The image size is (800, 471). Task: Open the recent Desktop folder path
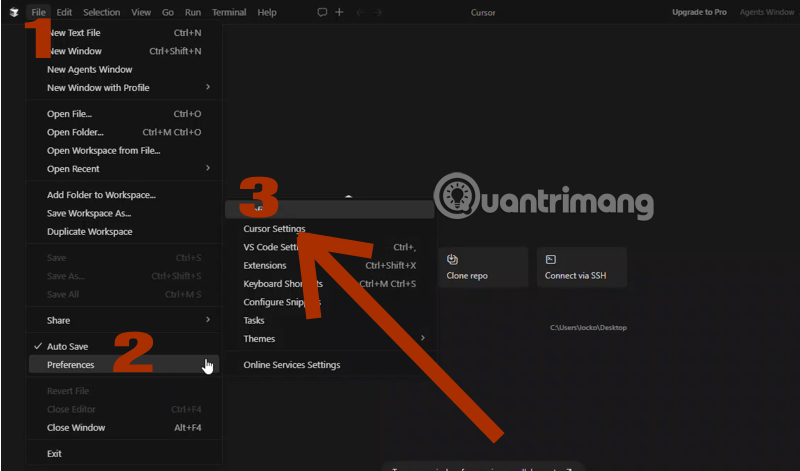(x=587, y=327)
